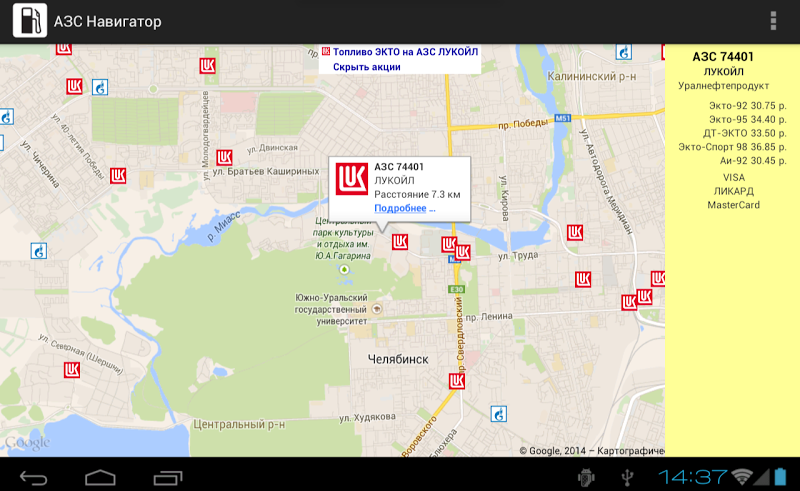This screenshot has width=800, height=491.
Task: Tap the green Гагарина park marker on map
Action: [x=344, y=269]
